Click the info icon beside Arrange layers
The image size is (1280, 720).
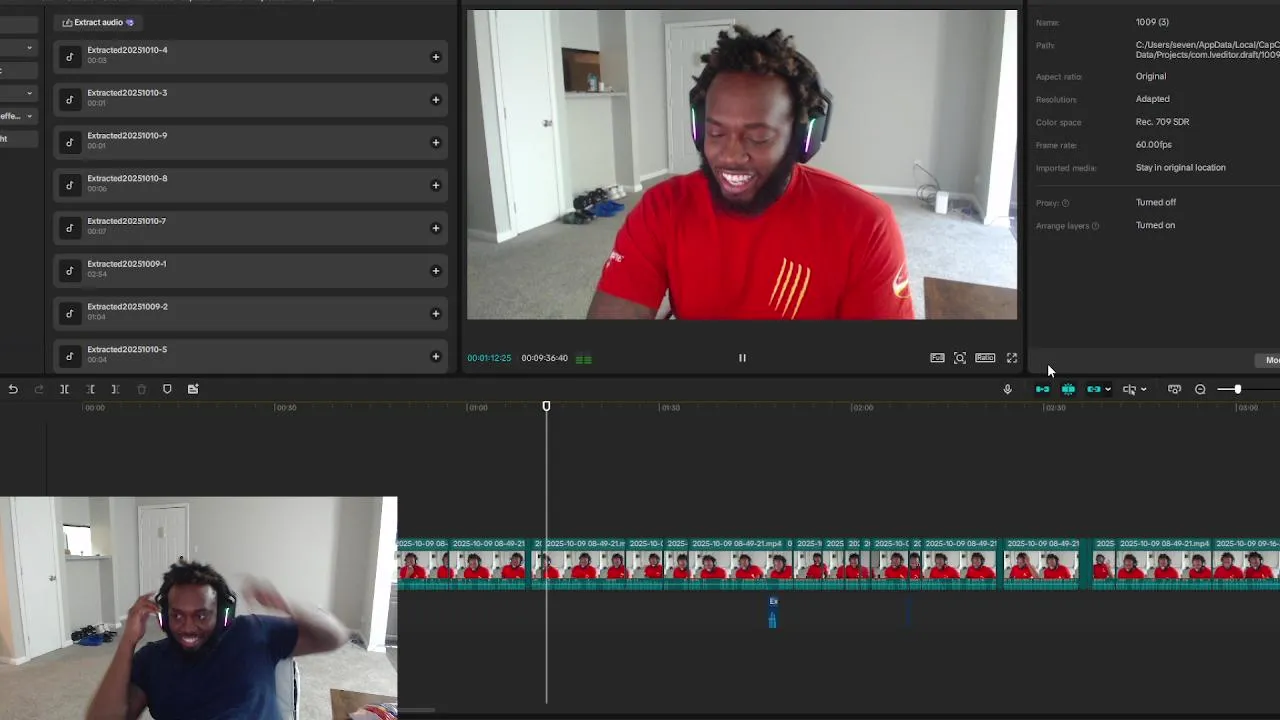click(1095, 226)
